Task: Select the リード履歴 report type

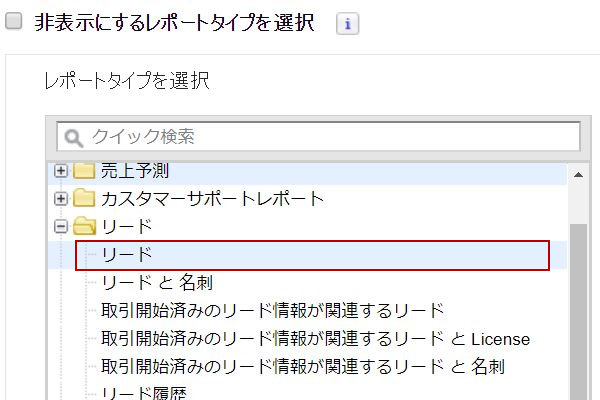Action: (144, 393)
